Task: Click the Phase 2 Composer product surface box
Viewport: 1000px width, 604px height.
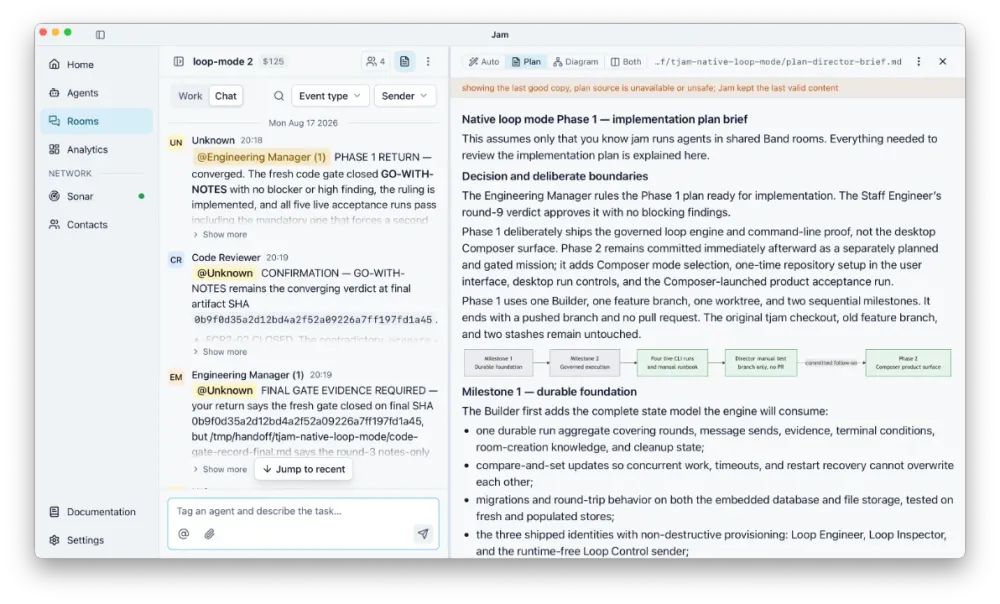Action: [908, 363]
